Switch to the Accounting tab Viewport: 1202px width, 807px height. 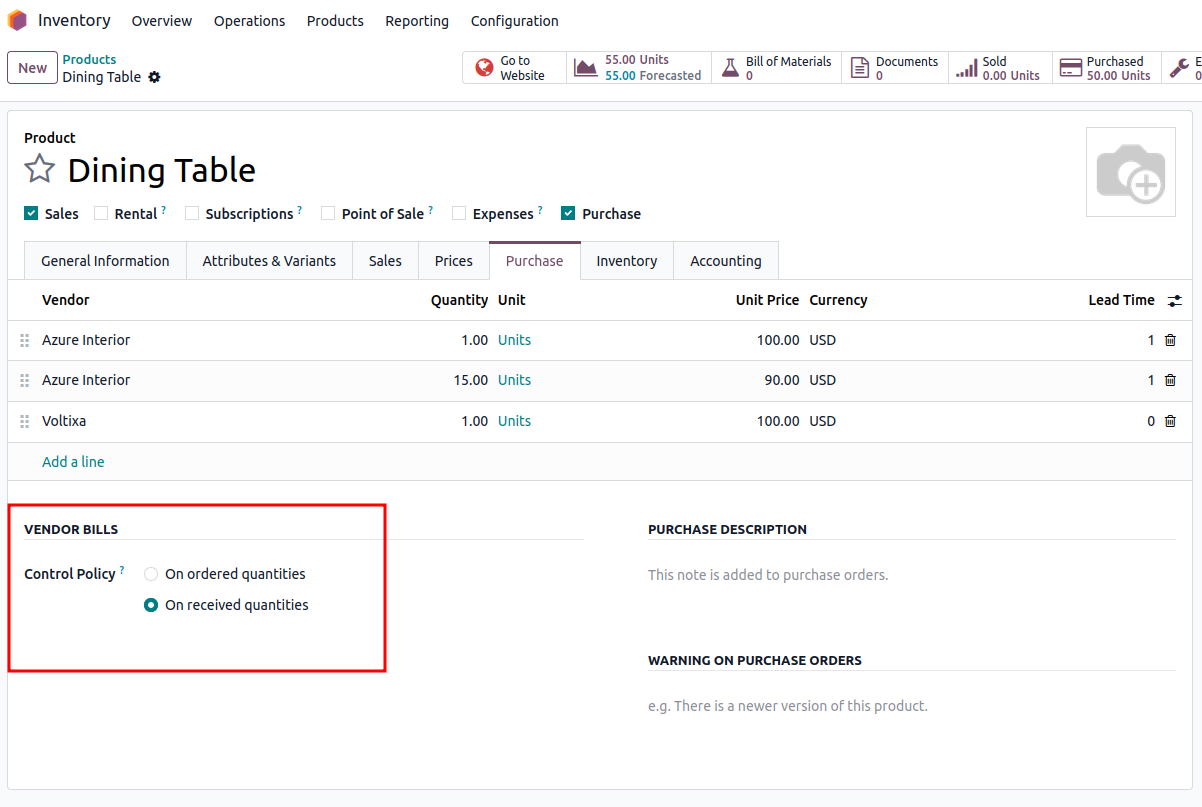click(725, 261)
